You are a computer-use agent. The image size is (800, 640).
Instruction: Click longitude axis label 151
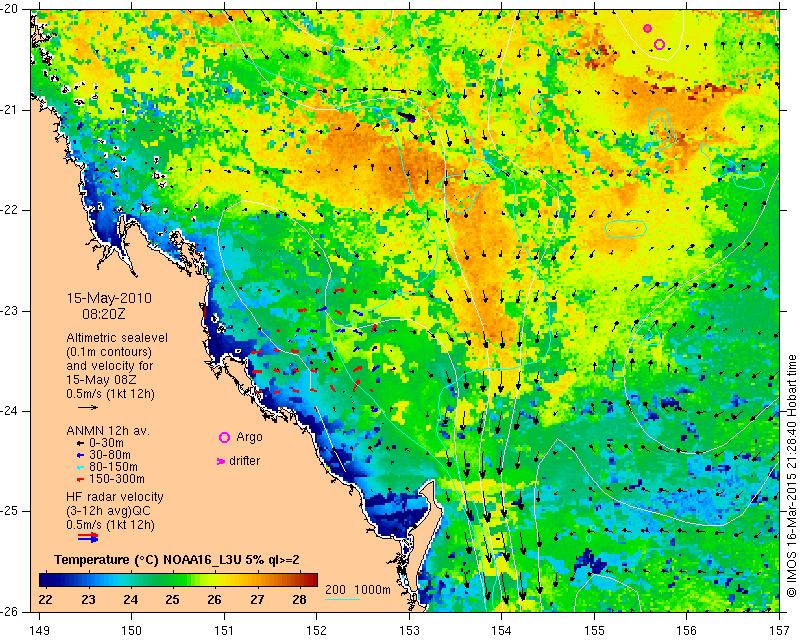tap(224, 631)
